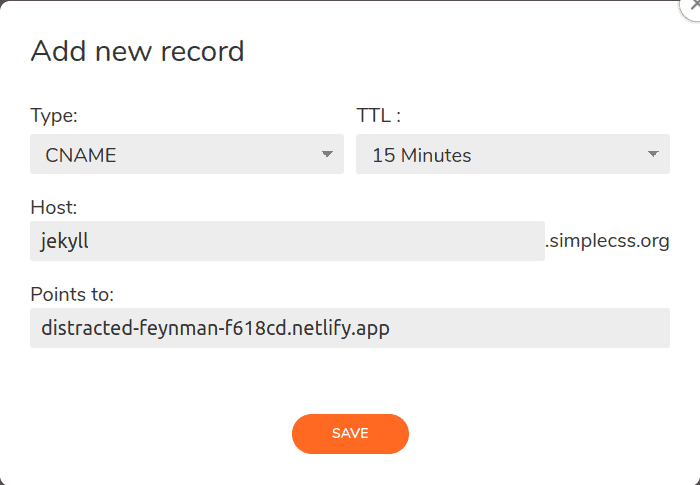The width and height of the screenshot is (700, 485).
Task: Focus the Host input containing jekyll
Action: coord(287,241)
